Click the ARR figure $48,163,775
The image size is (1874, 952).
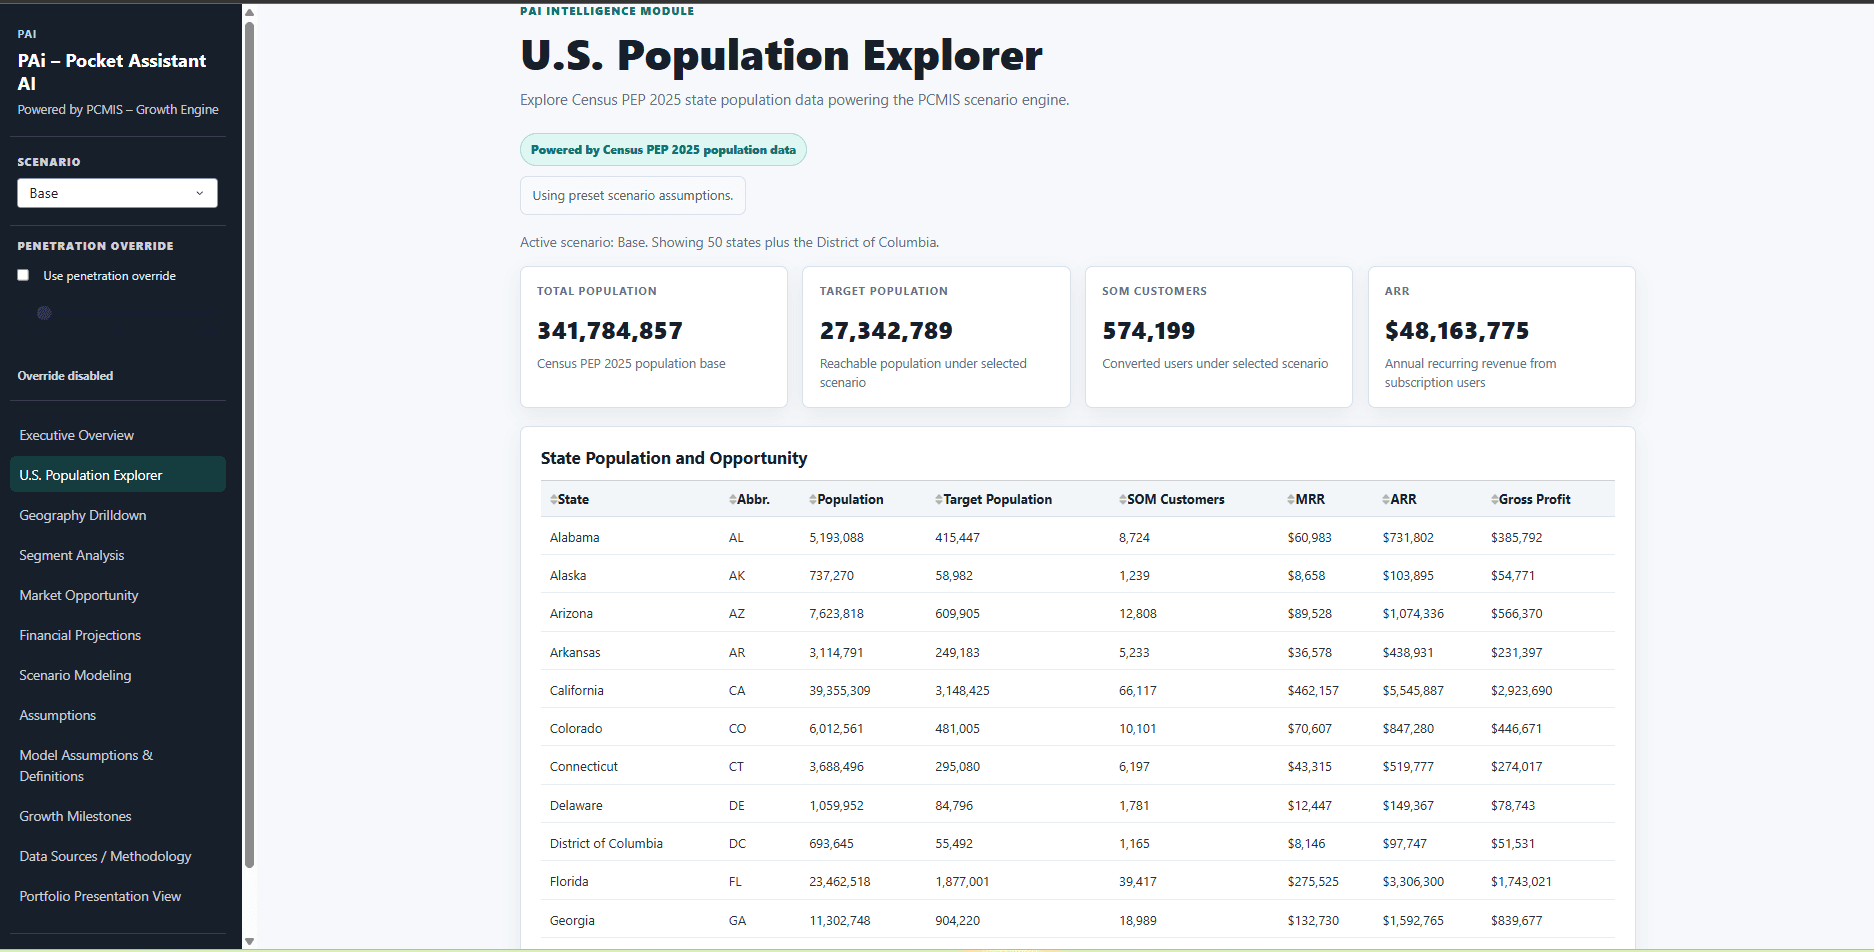click(1457, 331)
